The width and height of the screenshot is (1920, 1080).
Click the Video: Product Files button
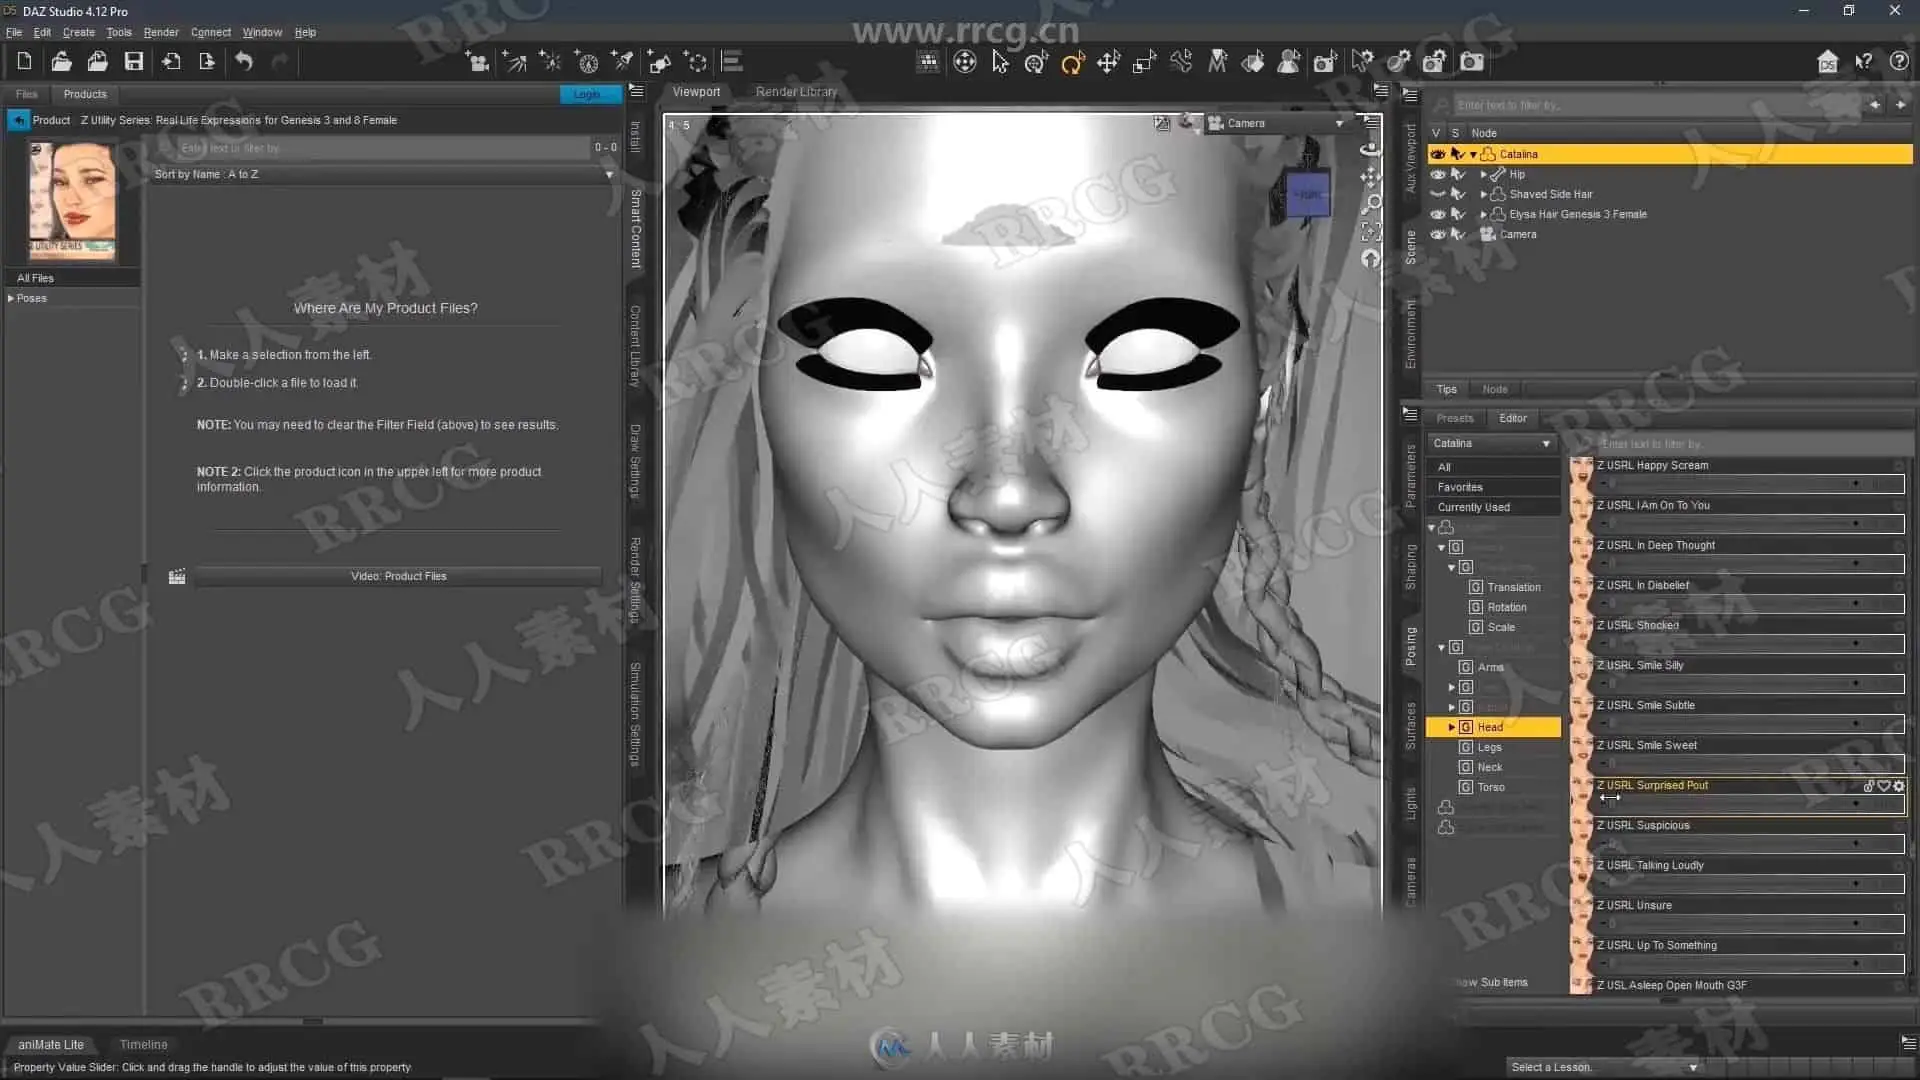398,576
